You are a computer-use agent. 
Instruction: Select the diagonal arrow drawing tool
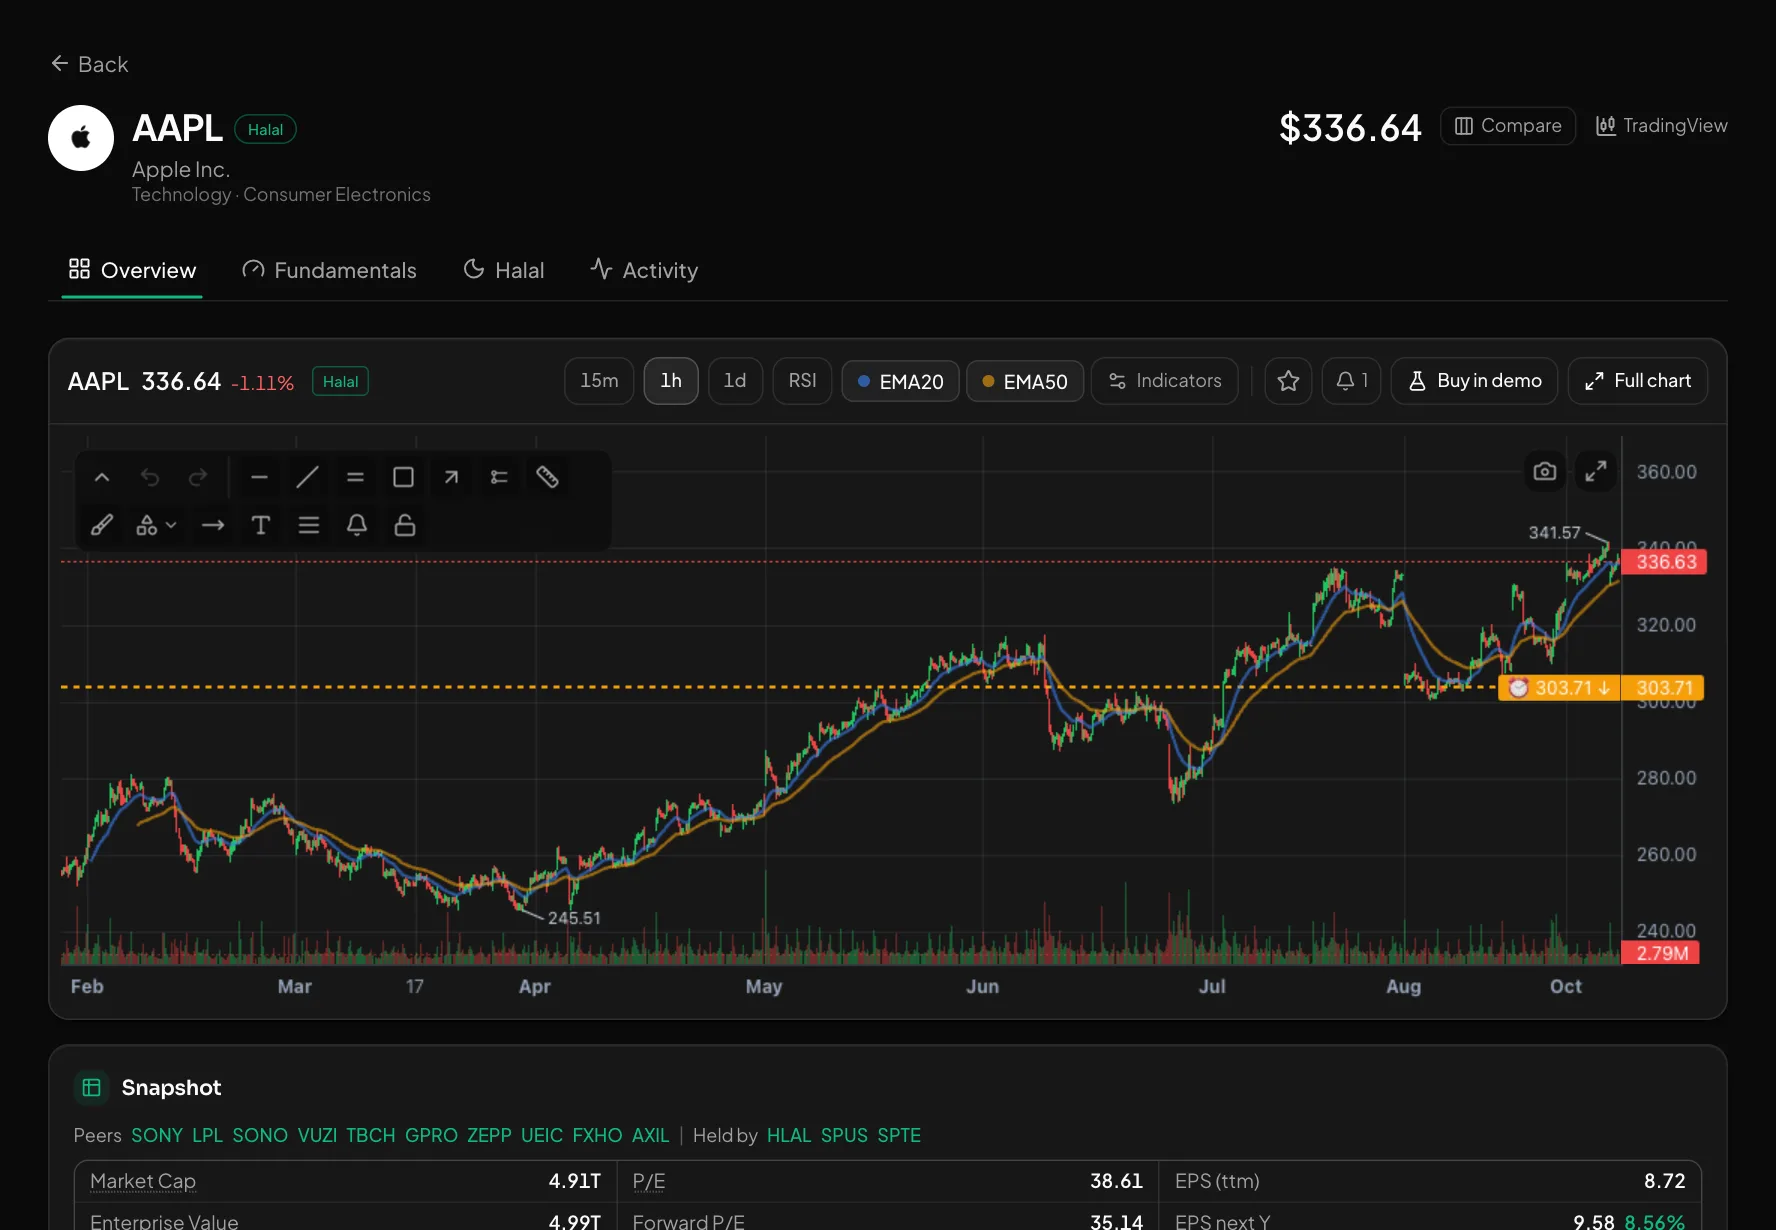click(451, 478)
